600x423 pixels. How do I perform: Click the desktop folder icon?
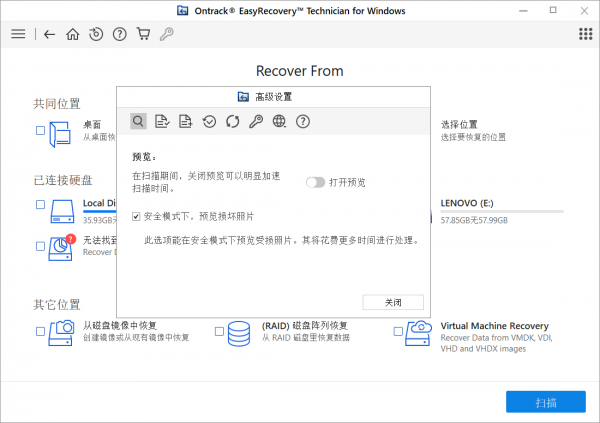coord(60,134)
